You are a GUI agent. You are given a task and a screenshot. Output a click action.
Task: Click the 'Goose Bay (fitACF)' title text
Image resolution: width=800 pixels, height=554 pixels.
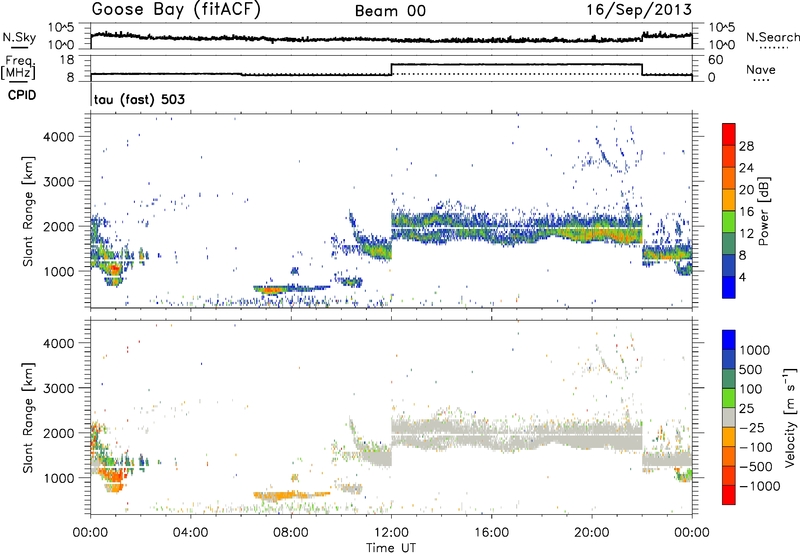[176, 10]
